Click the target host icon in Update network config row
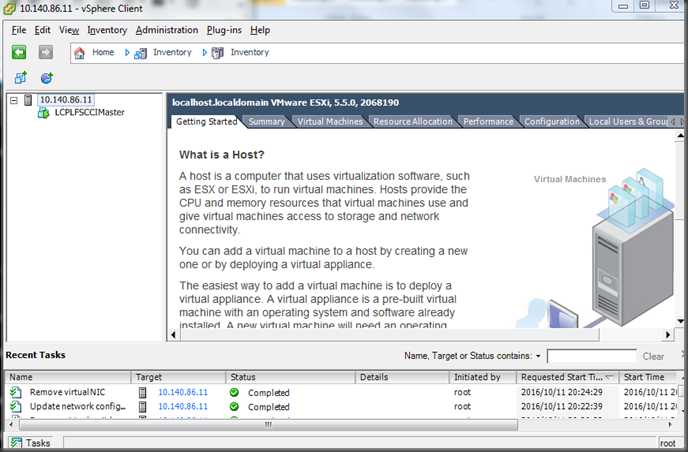The height and width of the screenshot is (452, 688). pos(143,407)
